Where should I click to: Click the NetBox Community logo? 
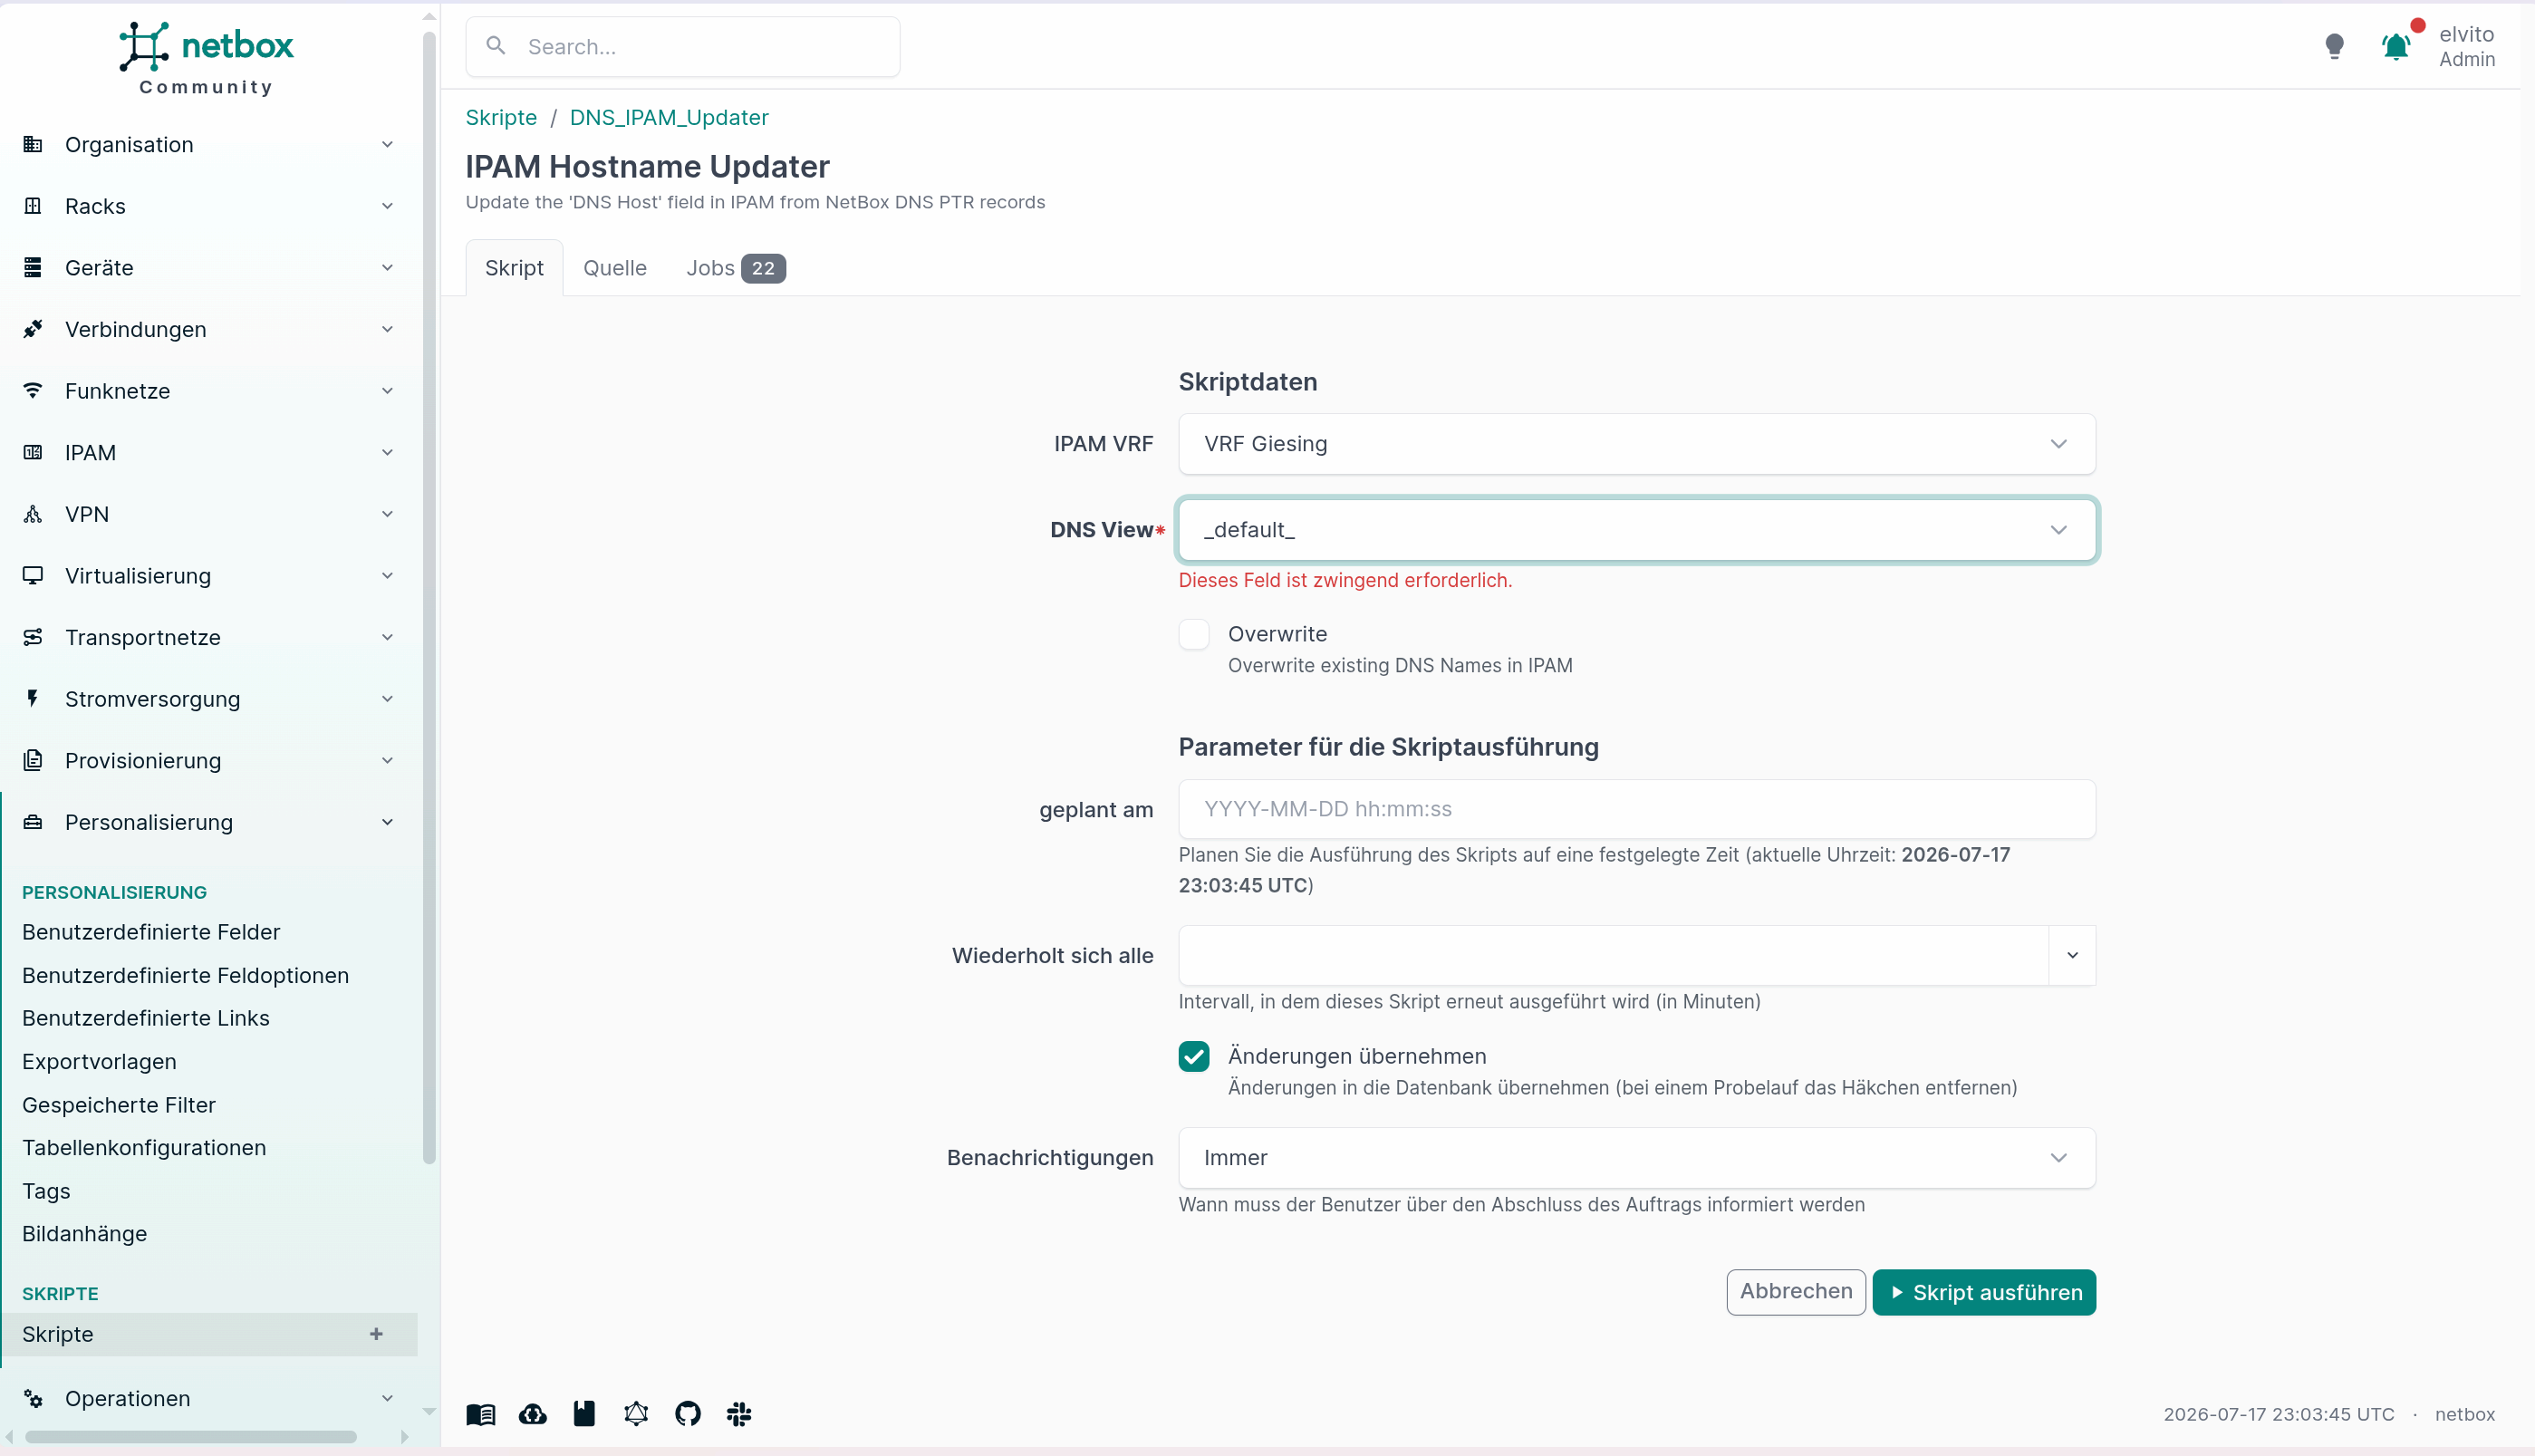206,58
